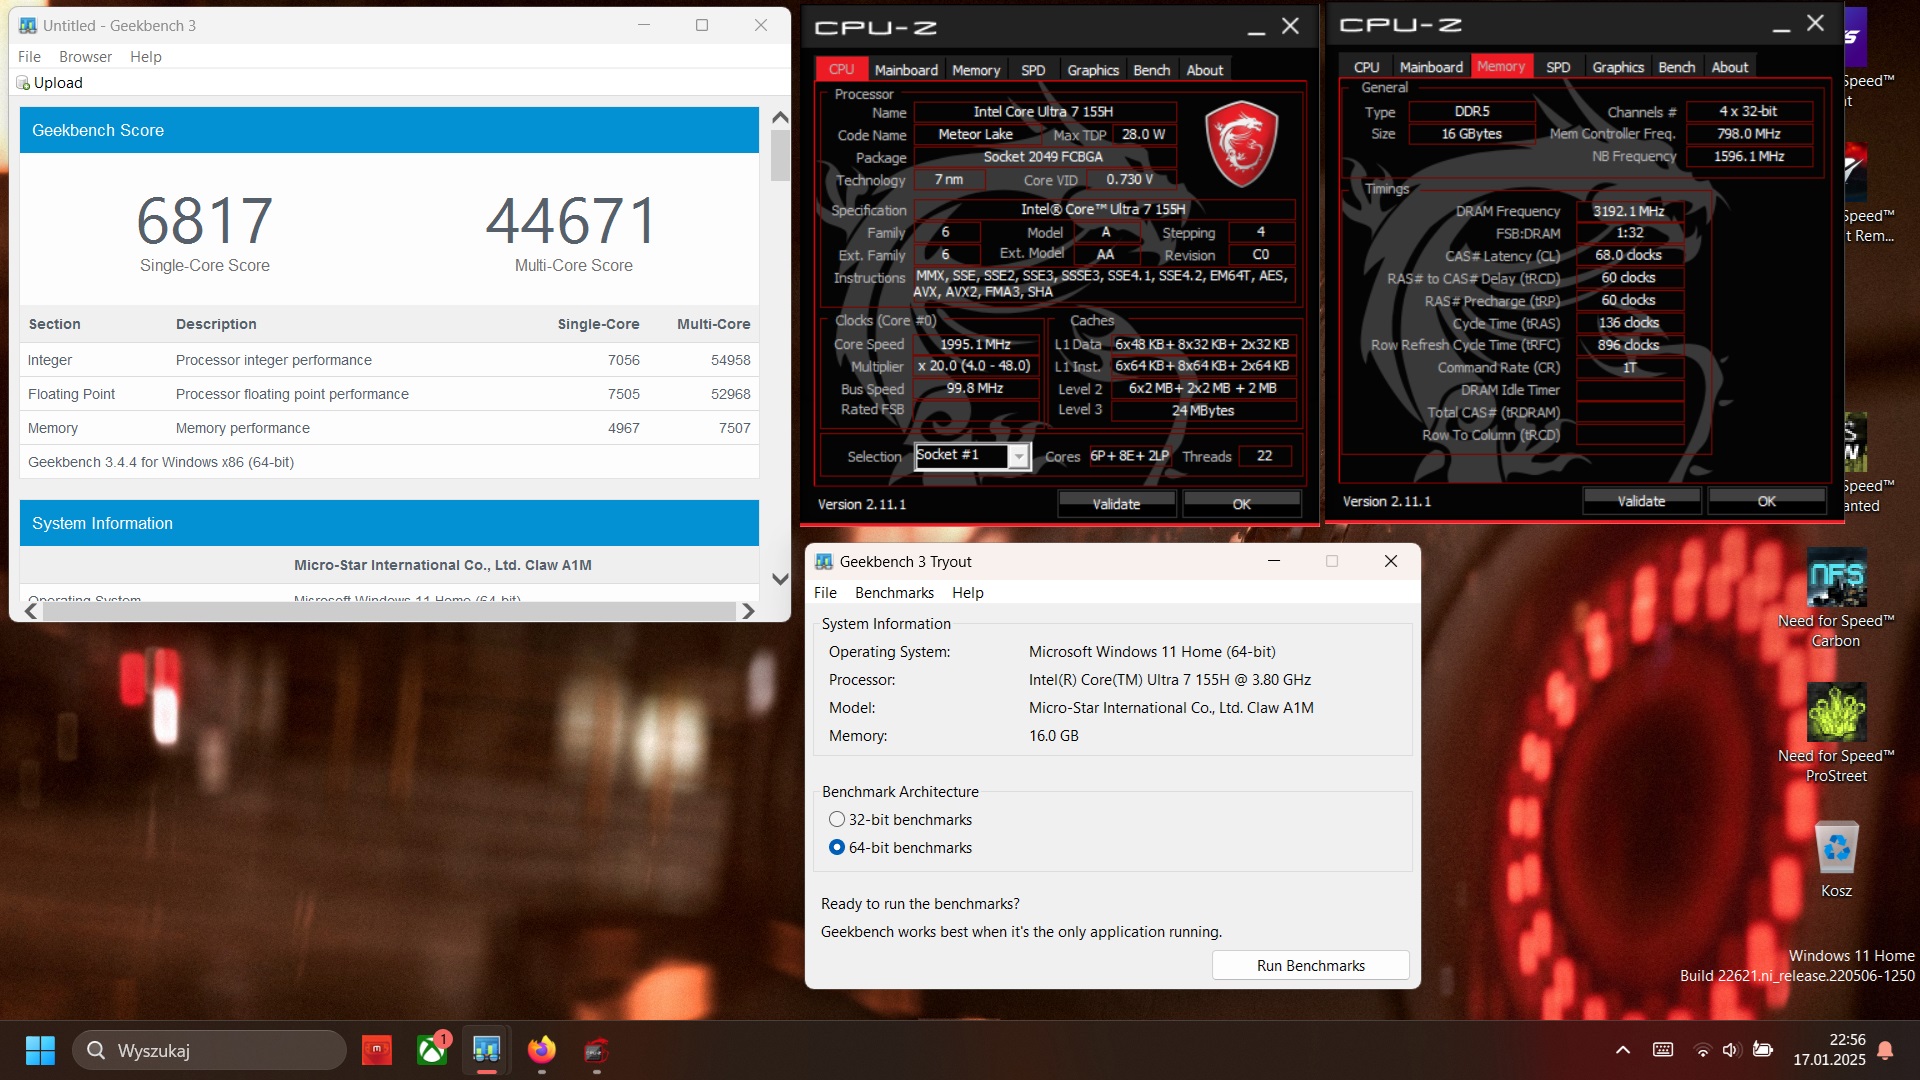Viewport: 1920px width, 1080px height.
Task: Click the Untitled Geekbench 3 title icon
Action: click(28, 26)
